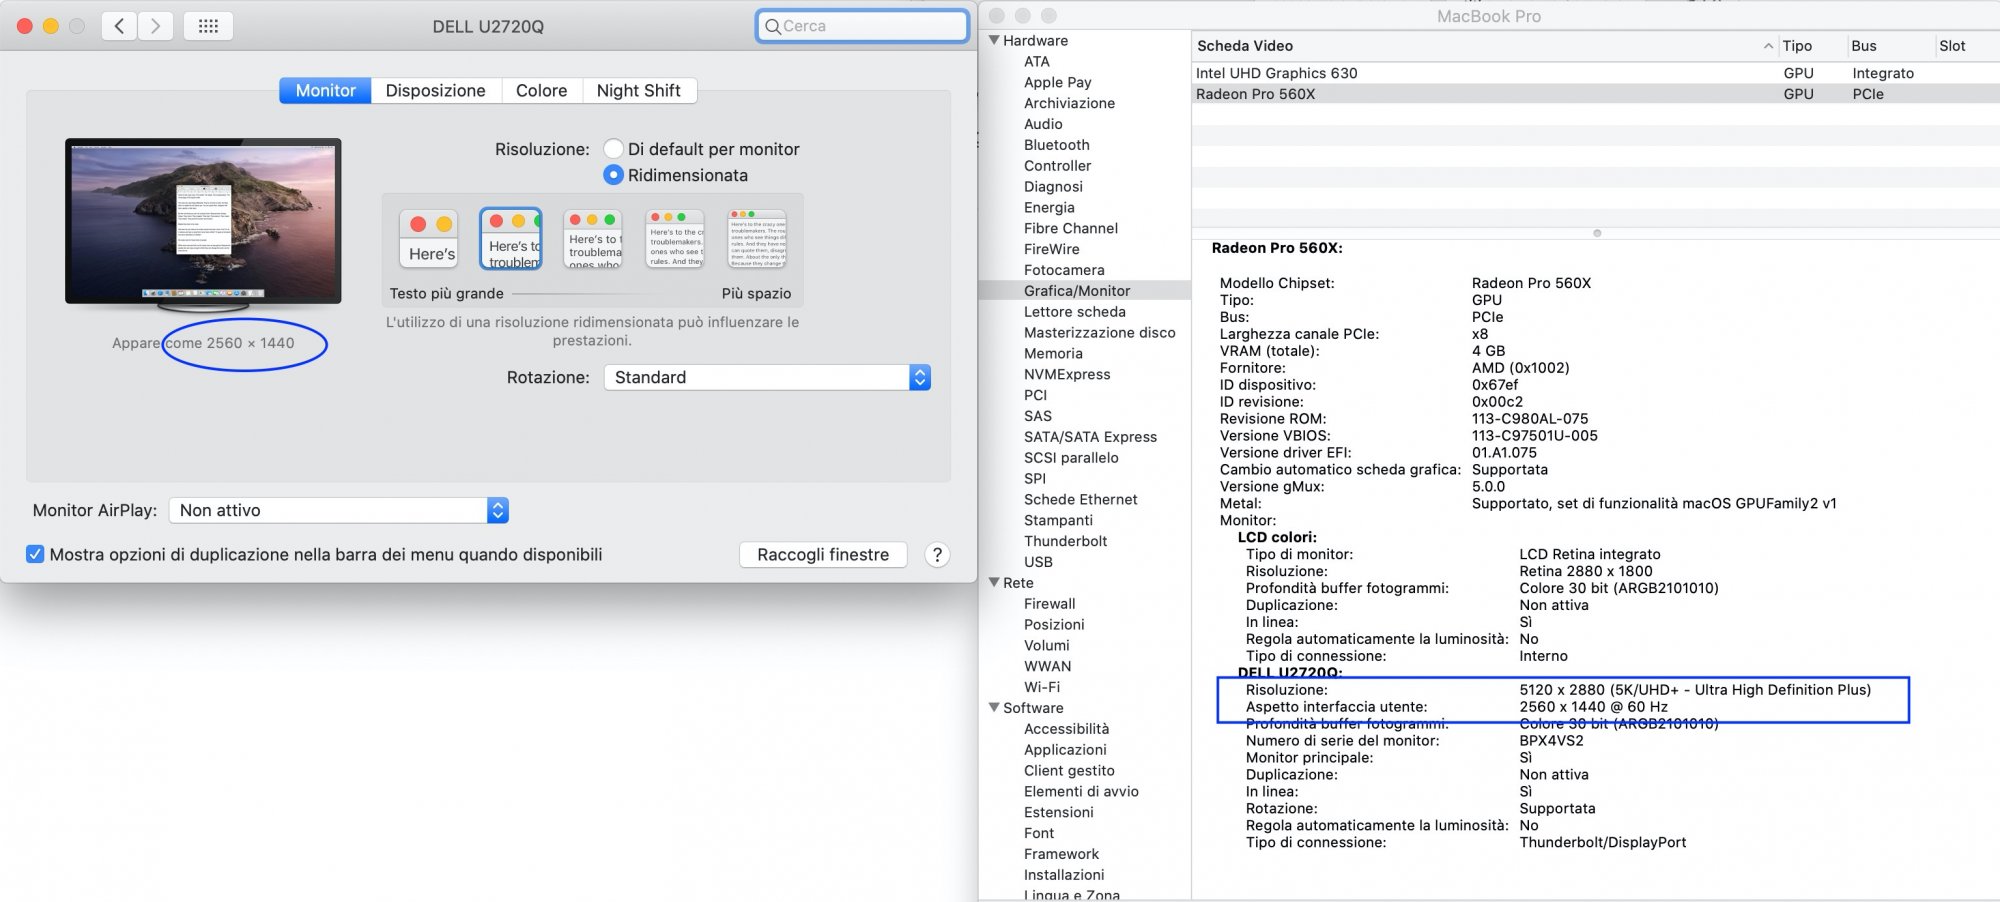
Task: Select the Intel UHD Graphics 630 row
Action: click(x=1595, y=73)
